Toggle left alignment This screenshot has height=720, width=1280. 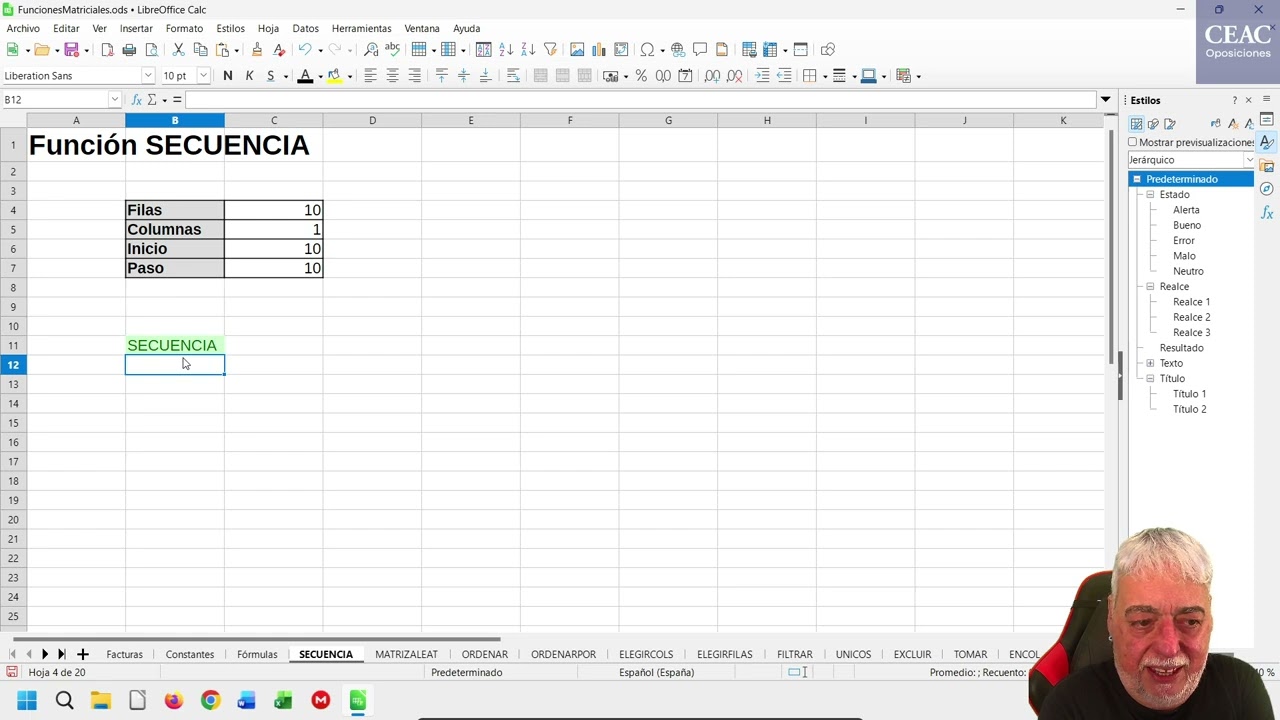click(370, 75)
